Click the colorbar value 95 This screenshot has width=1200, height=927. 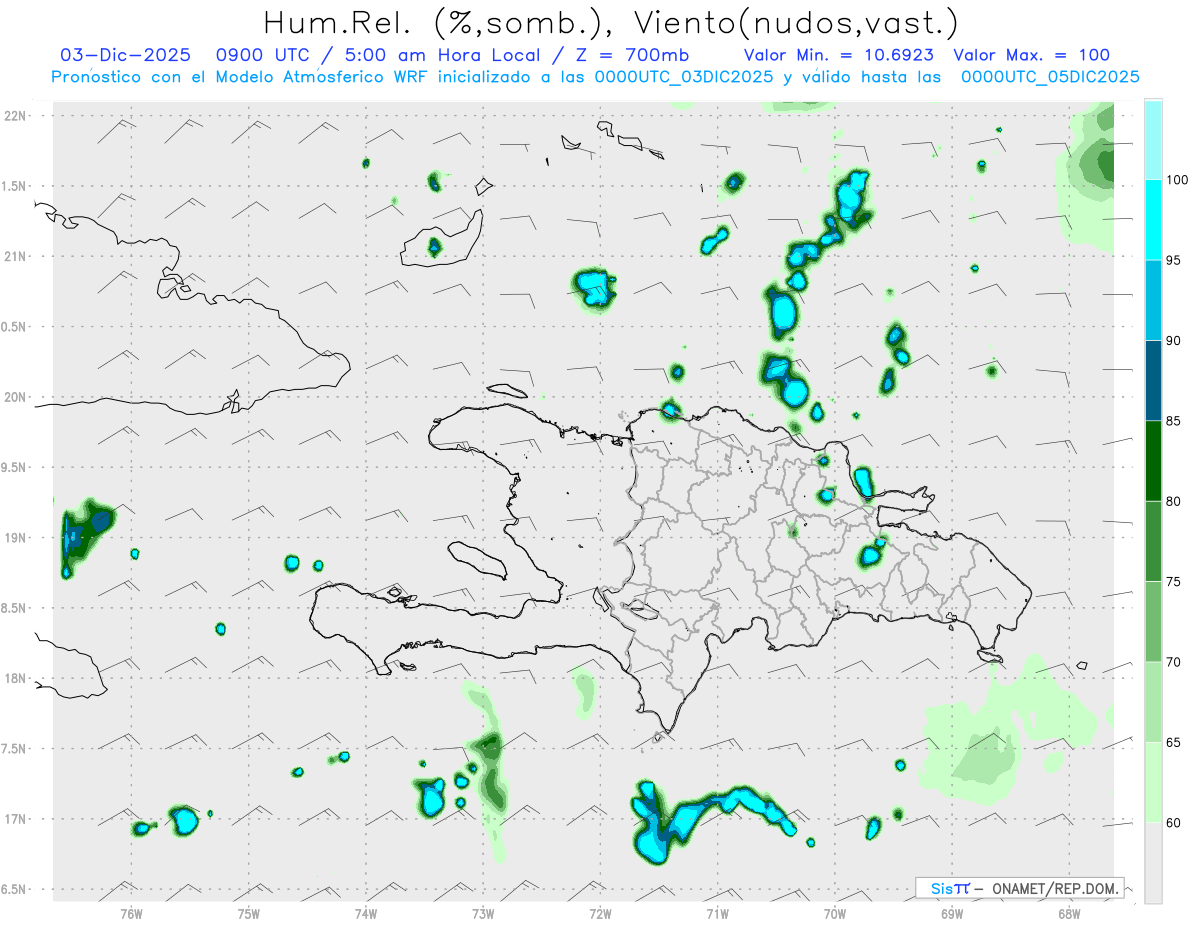tap(1174, 260)
